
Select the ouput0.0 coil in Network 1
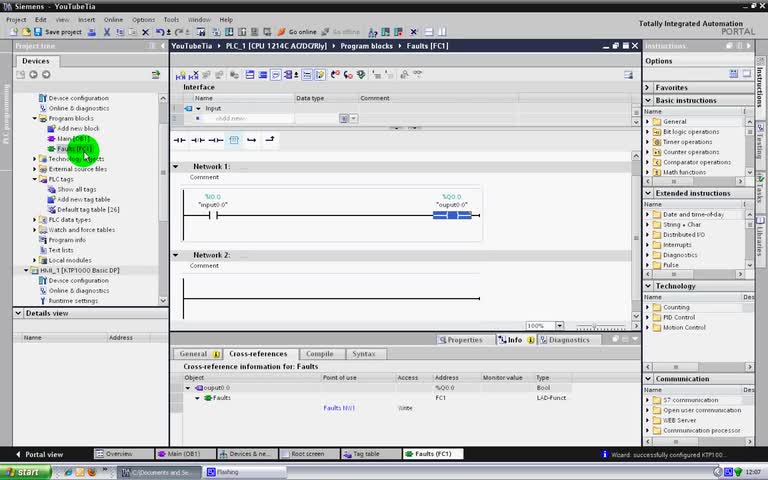452,215
